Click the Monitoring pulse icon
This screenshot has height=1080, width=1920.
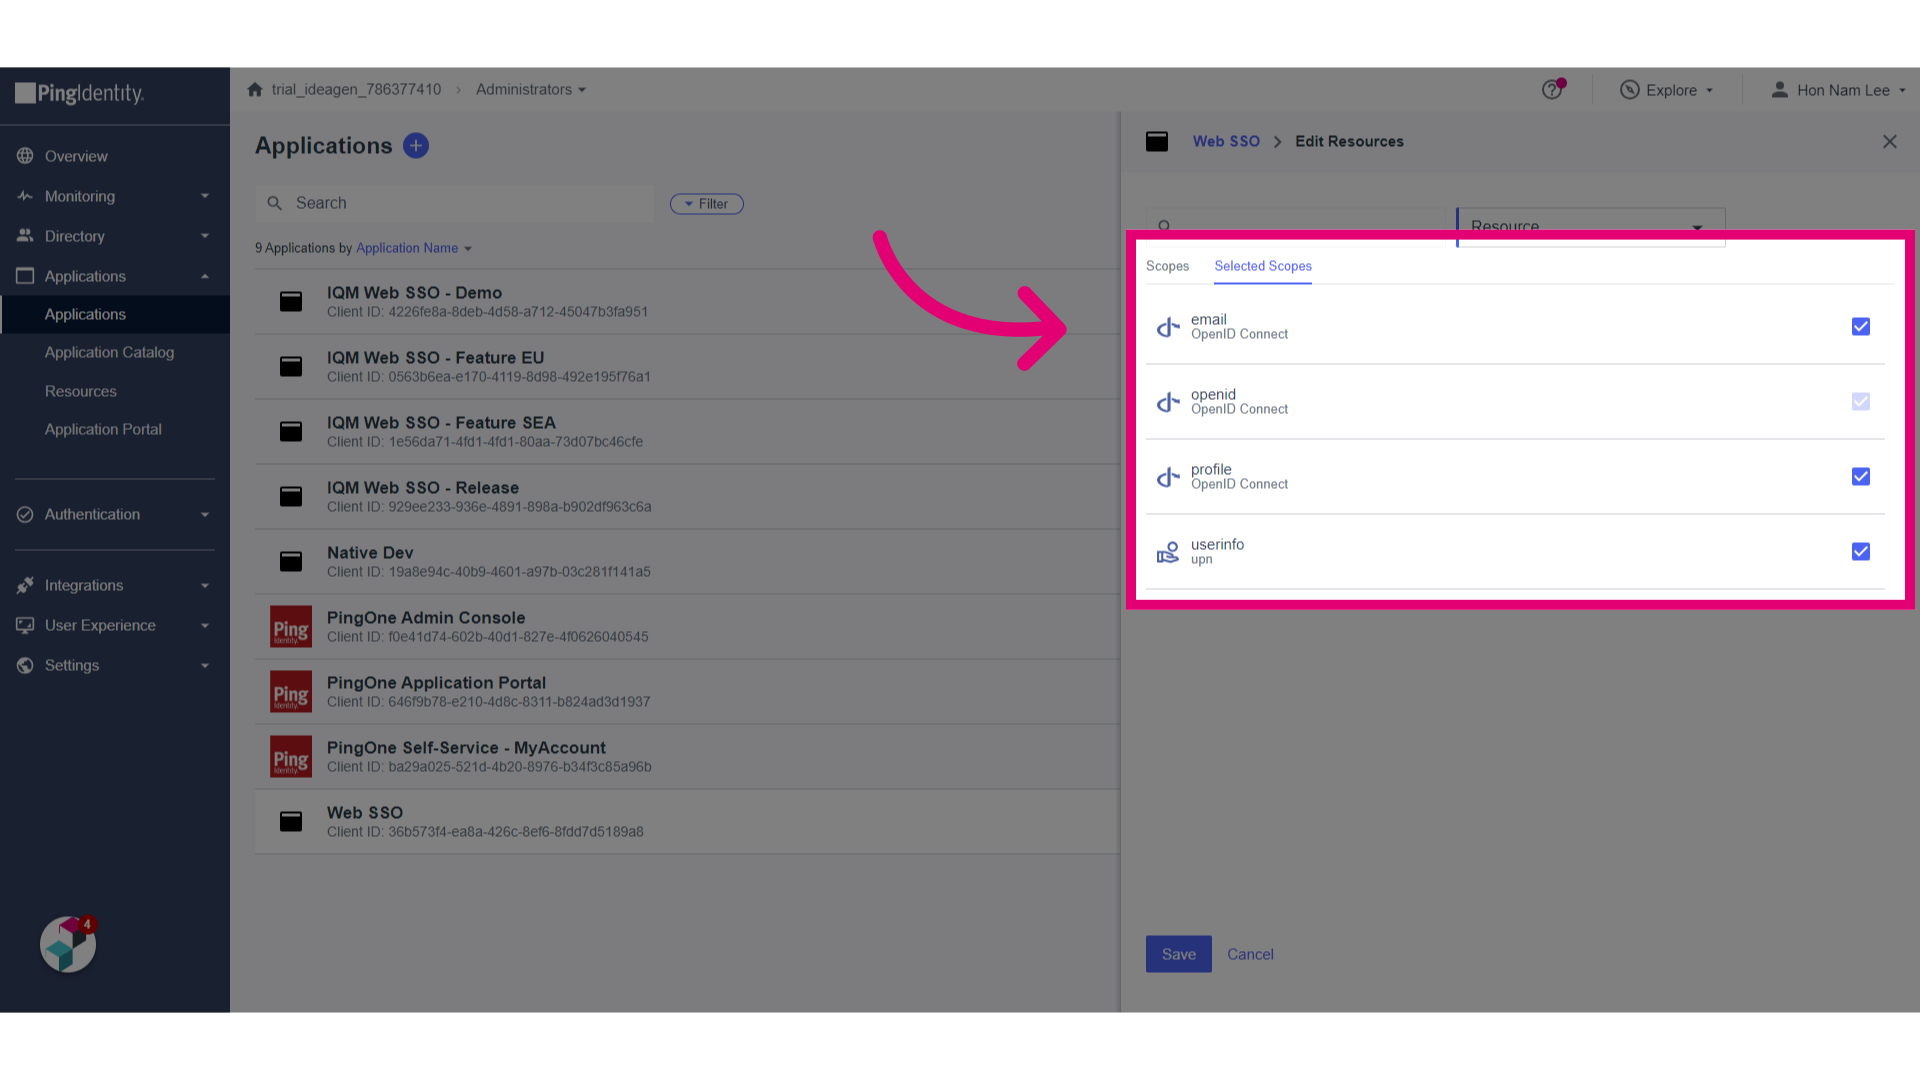(x=25, y=196)
